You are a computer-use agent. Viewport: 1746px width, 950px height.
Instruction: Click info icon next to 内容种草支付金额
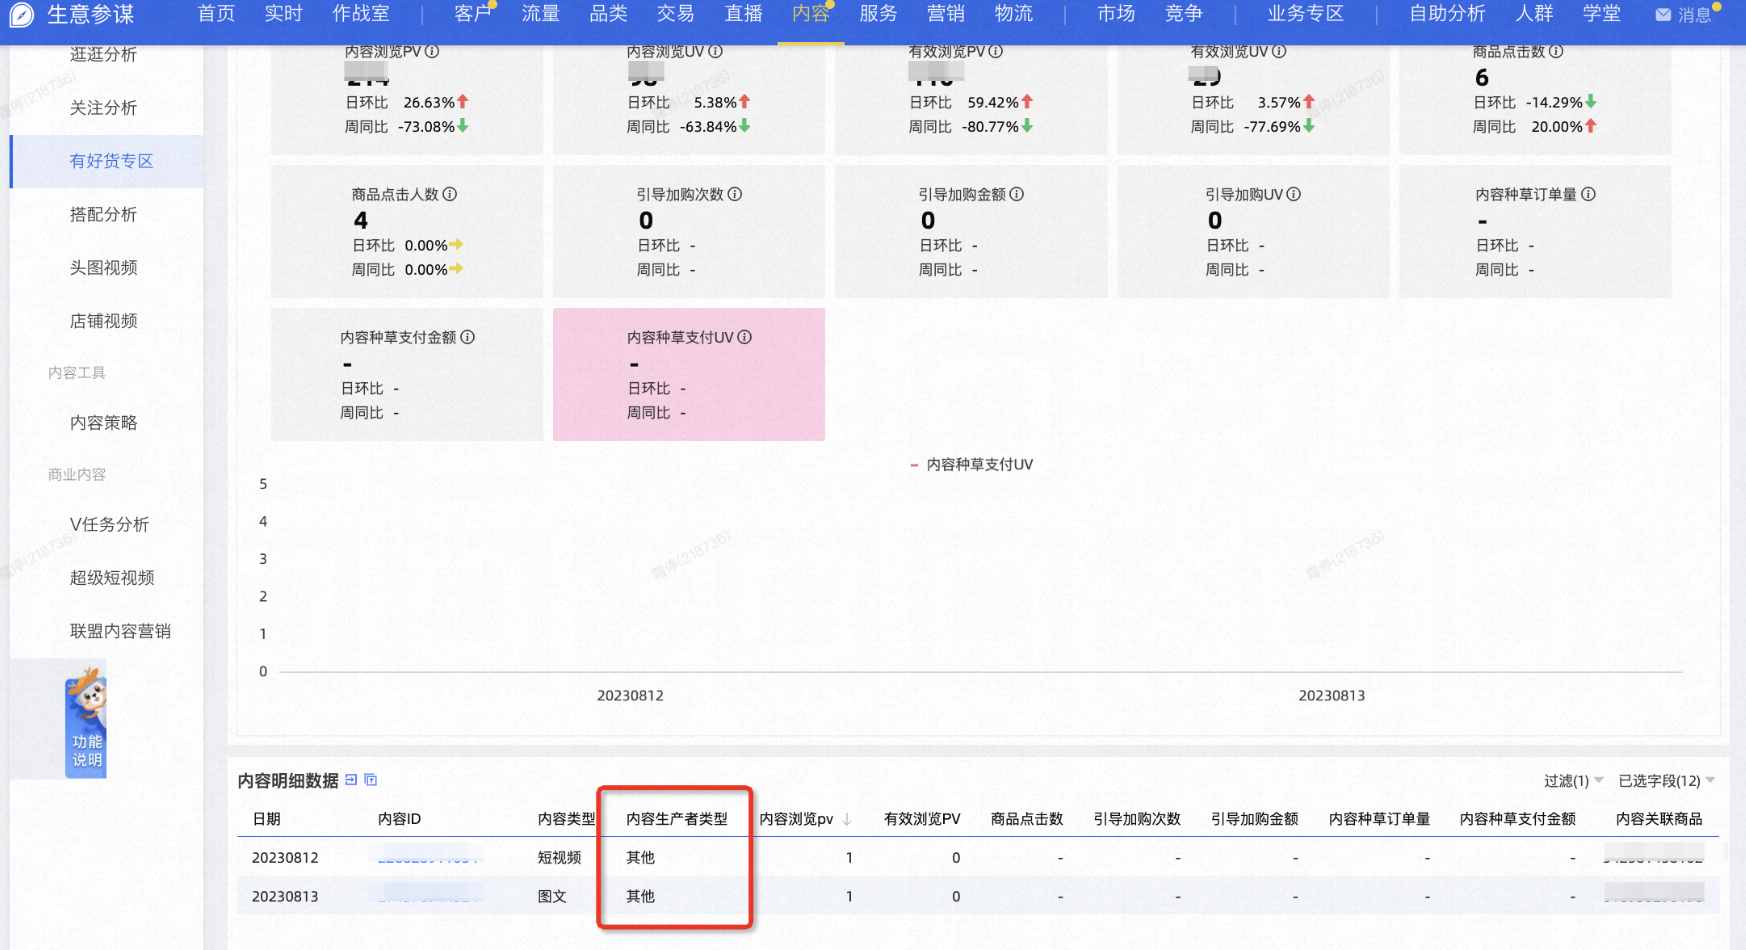468,337
